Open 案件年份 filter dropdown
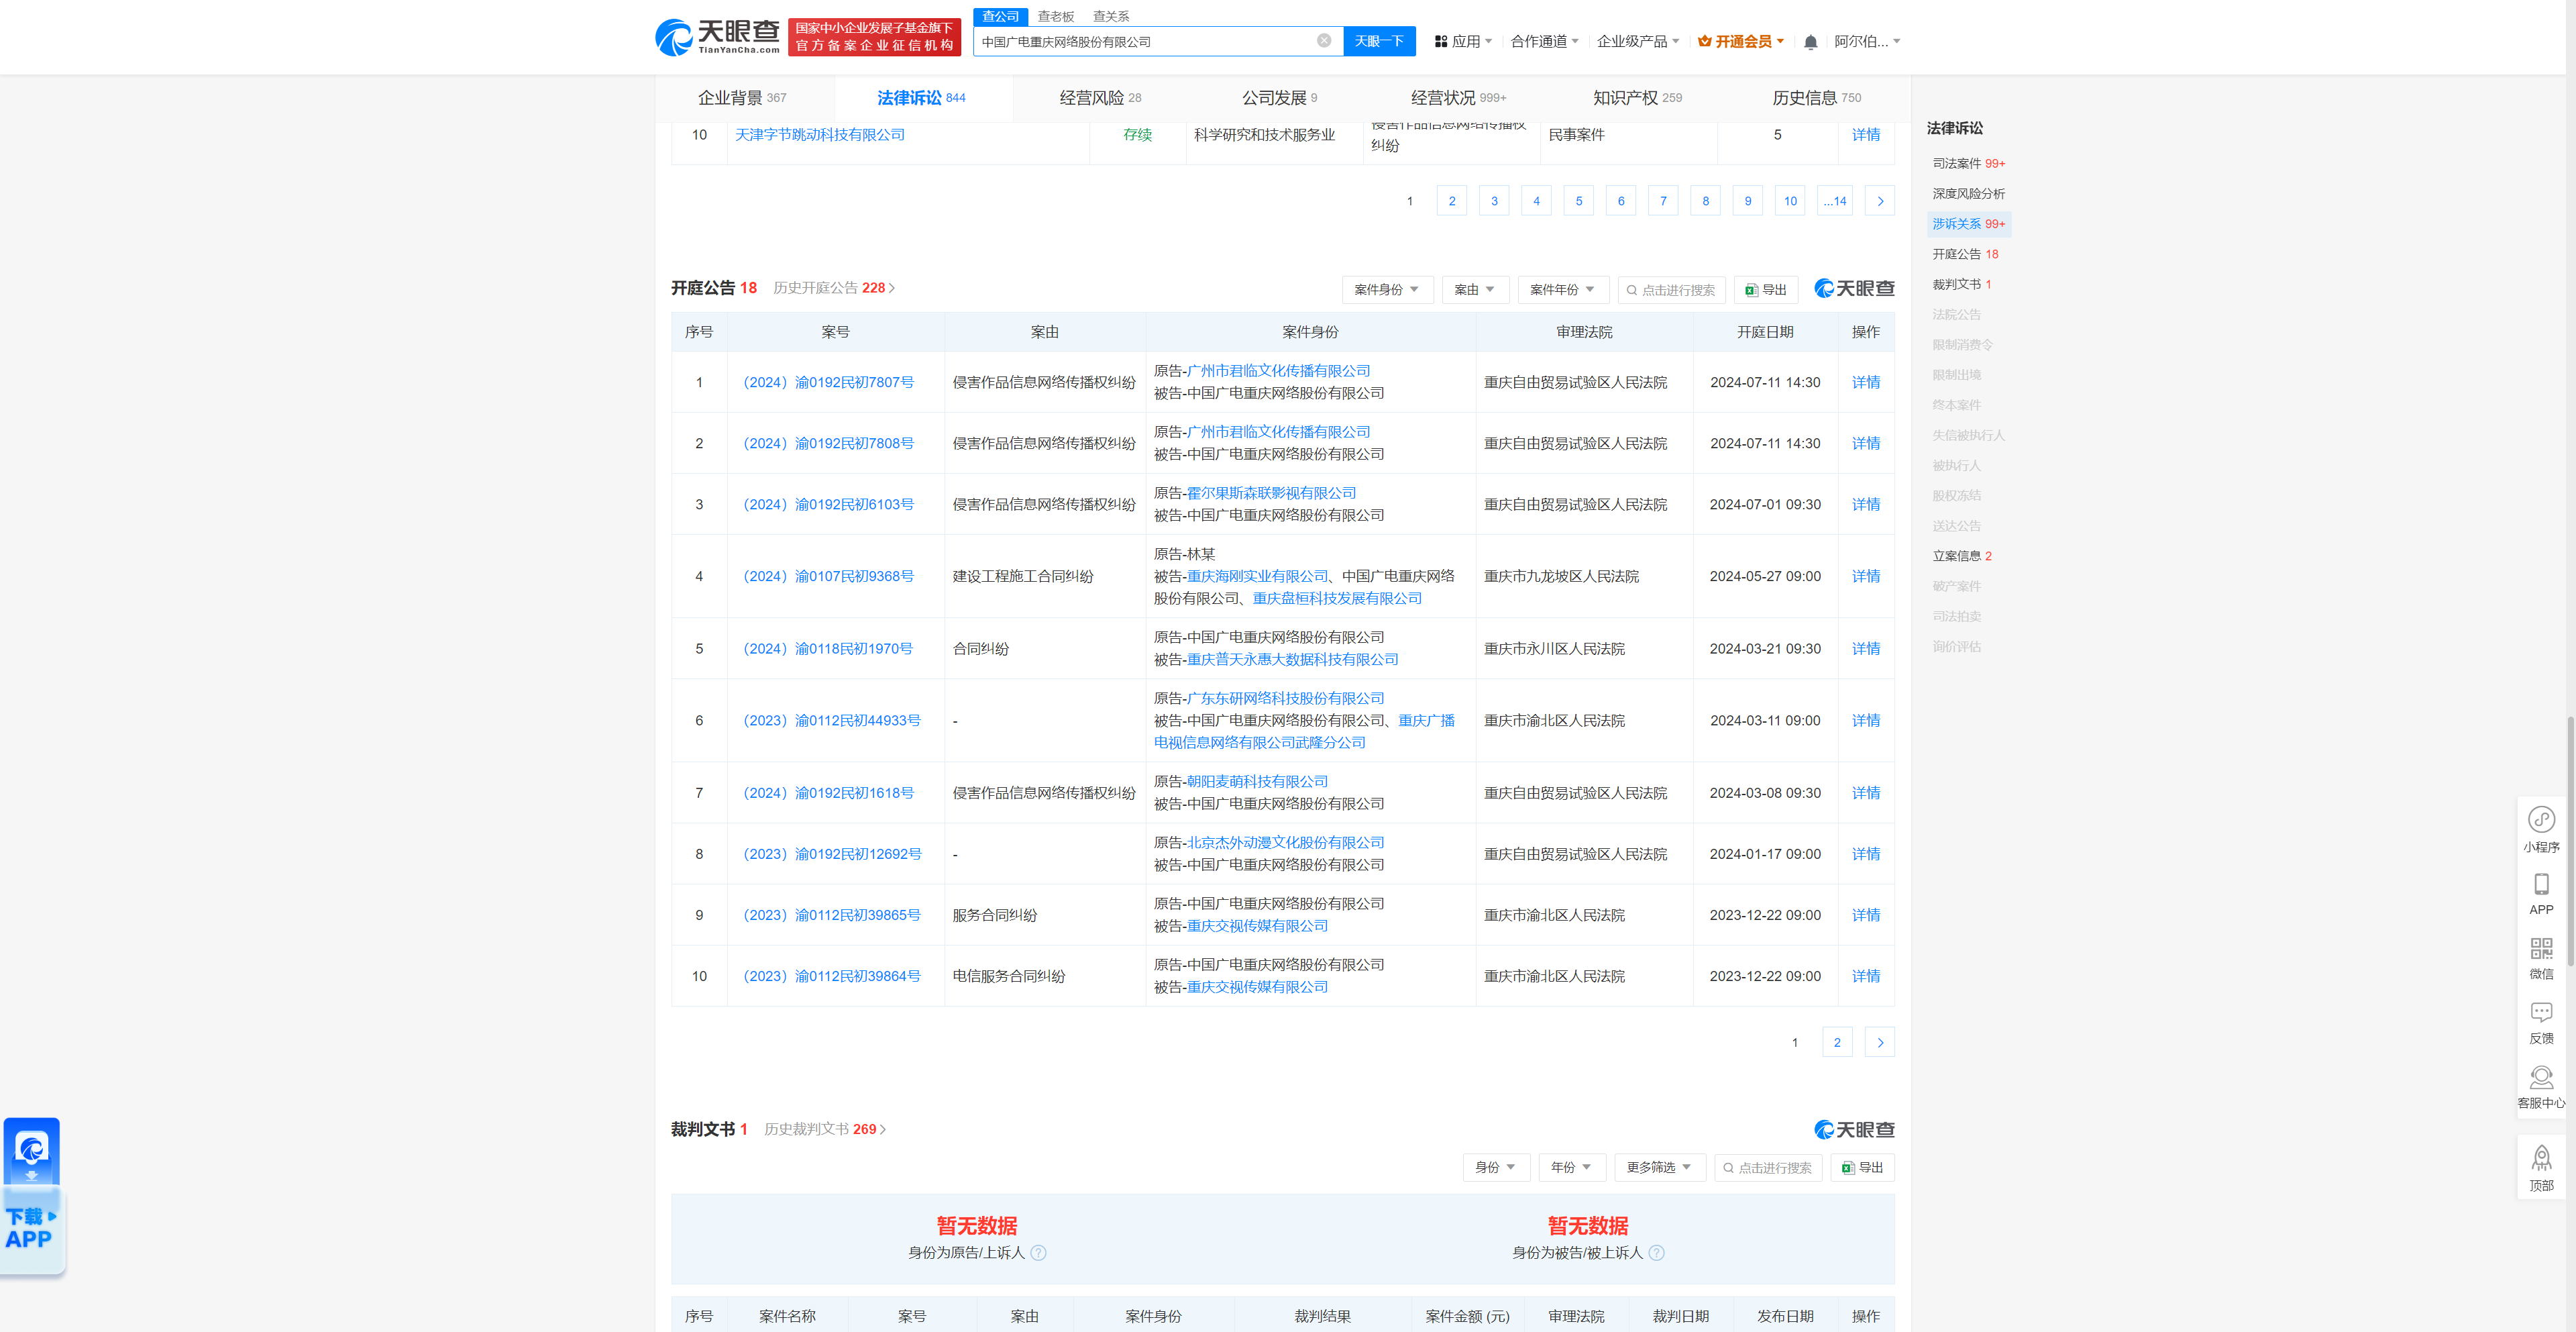This screenshot has width=2576, height=1332. (1563, 290)
